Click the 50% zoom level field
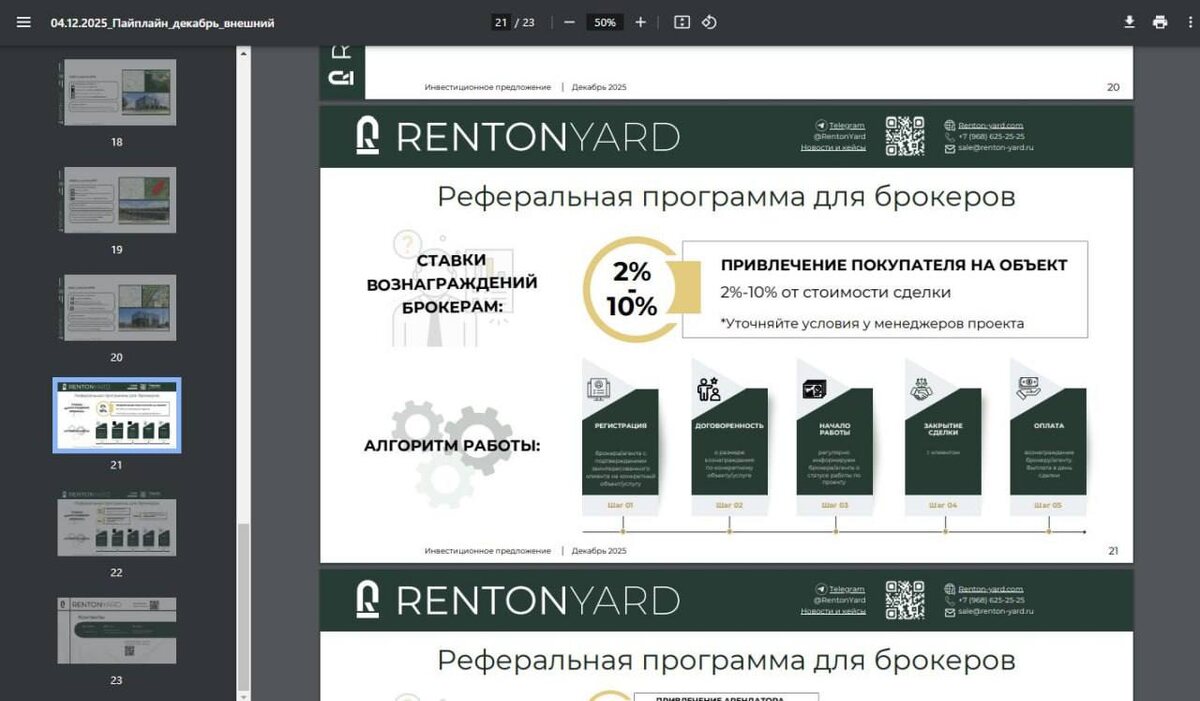Viewport: 1200px width, 701px height. [605, 22]
